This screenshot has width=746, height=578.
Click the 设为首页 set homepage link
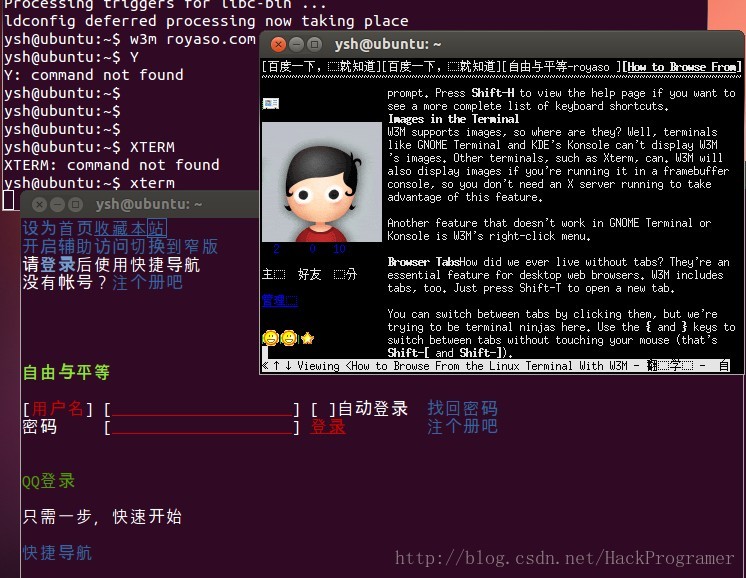click(58, 228)
